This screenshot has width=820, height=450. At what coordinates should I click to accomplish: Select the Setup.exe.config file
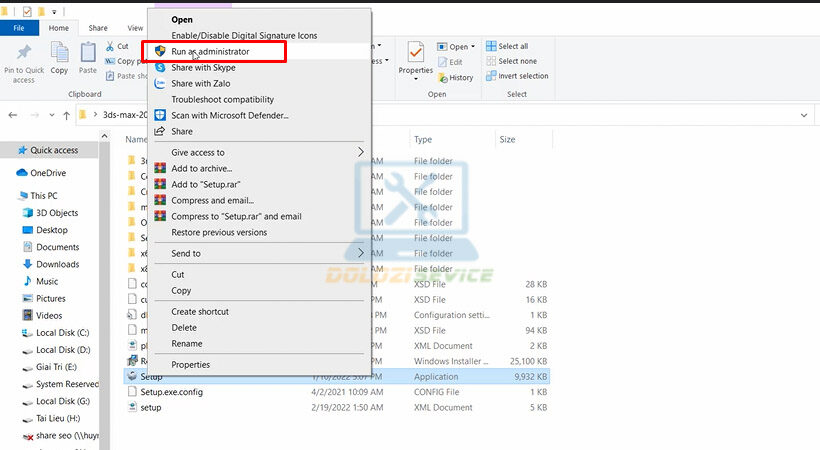336,392
